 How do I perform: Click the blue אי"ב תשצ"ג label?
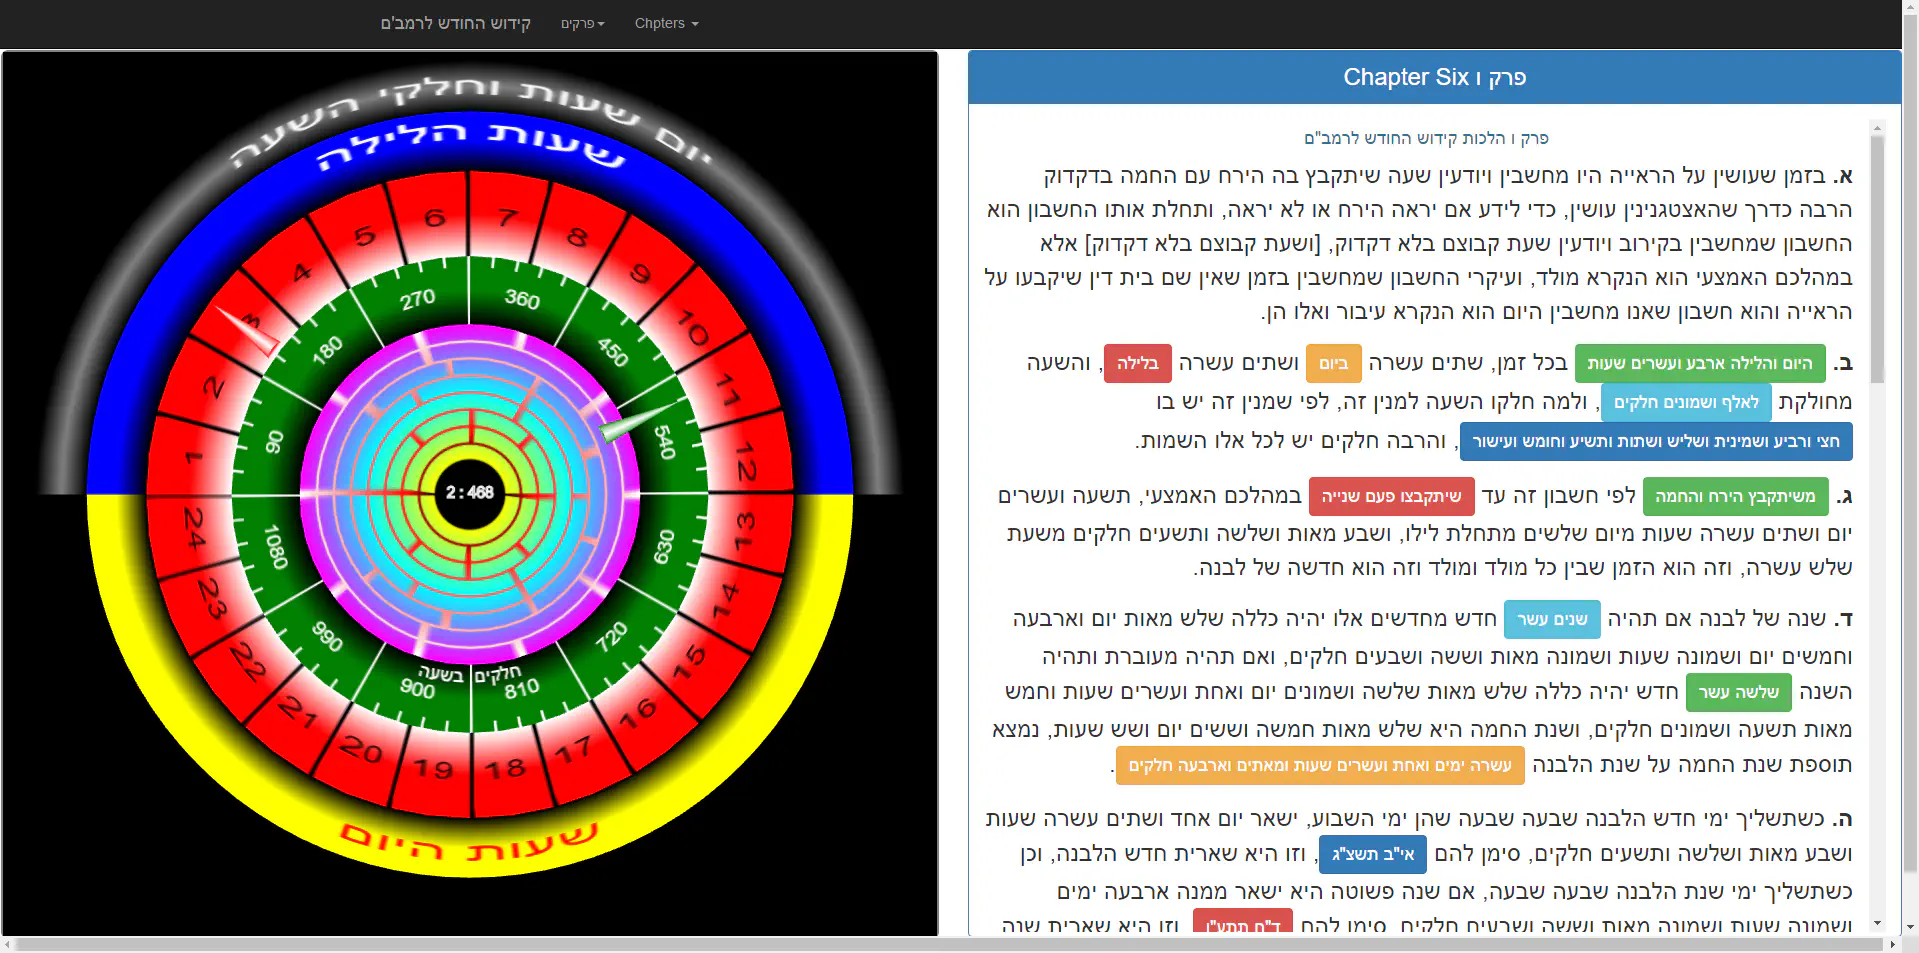tap(1372, 854)
